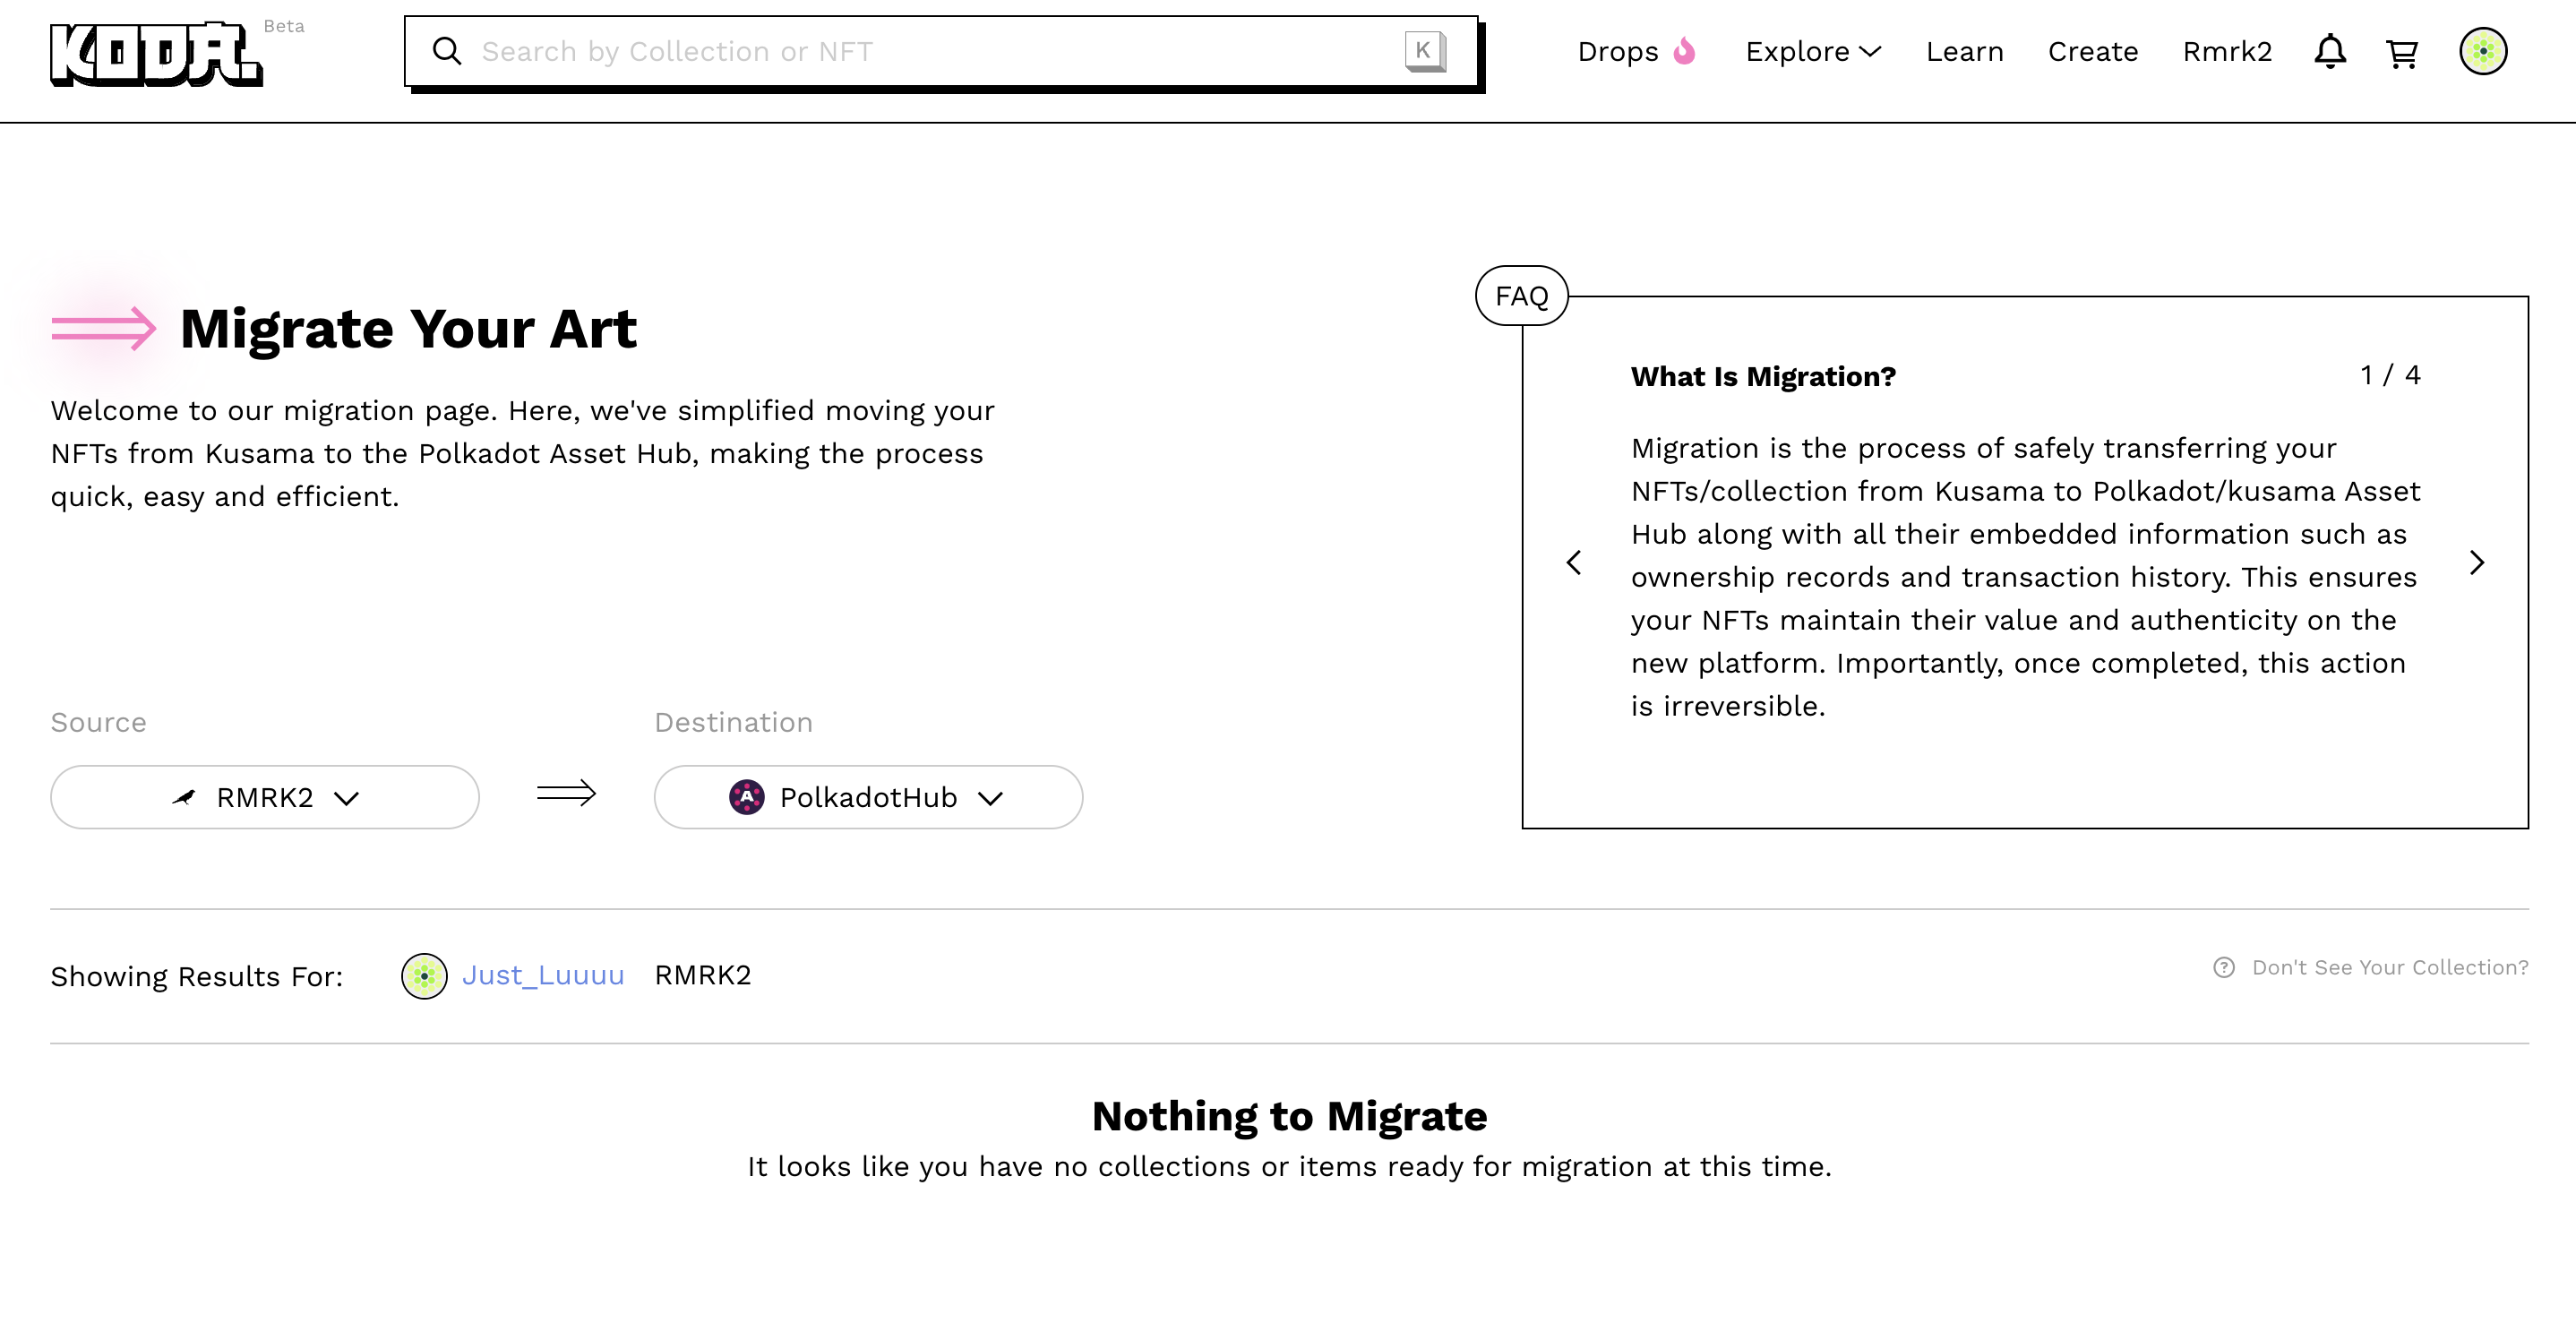Screen dimensions: 2576x1331
Task: Focus the Search by Collection or NFT field
Action: coord(930,51)
